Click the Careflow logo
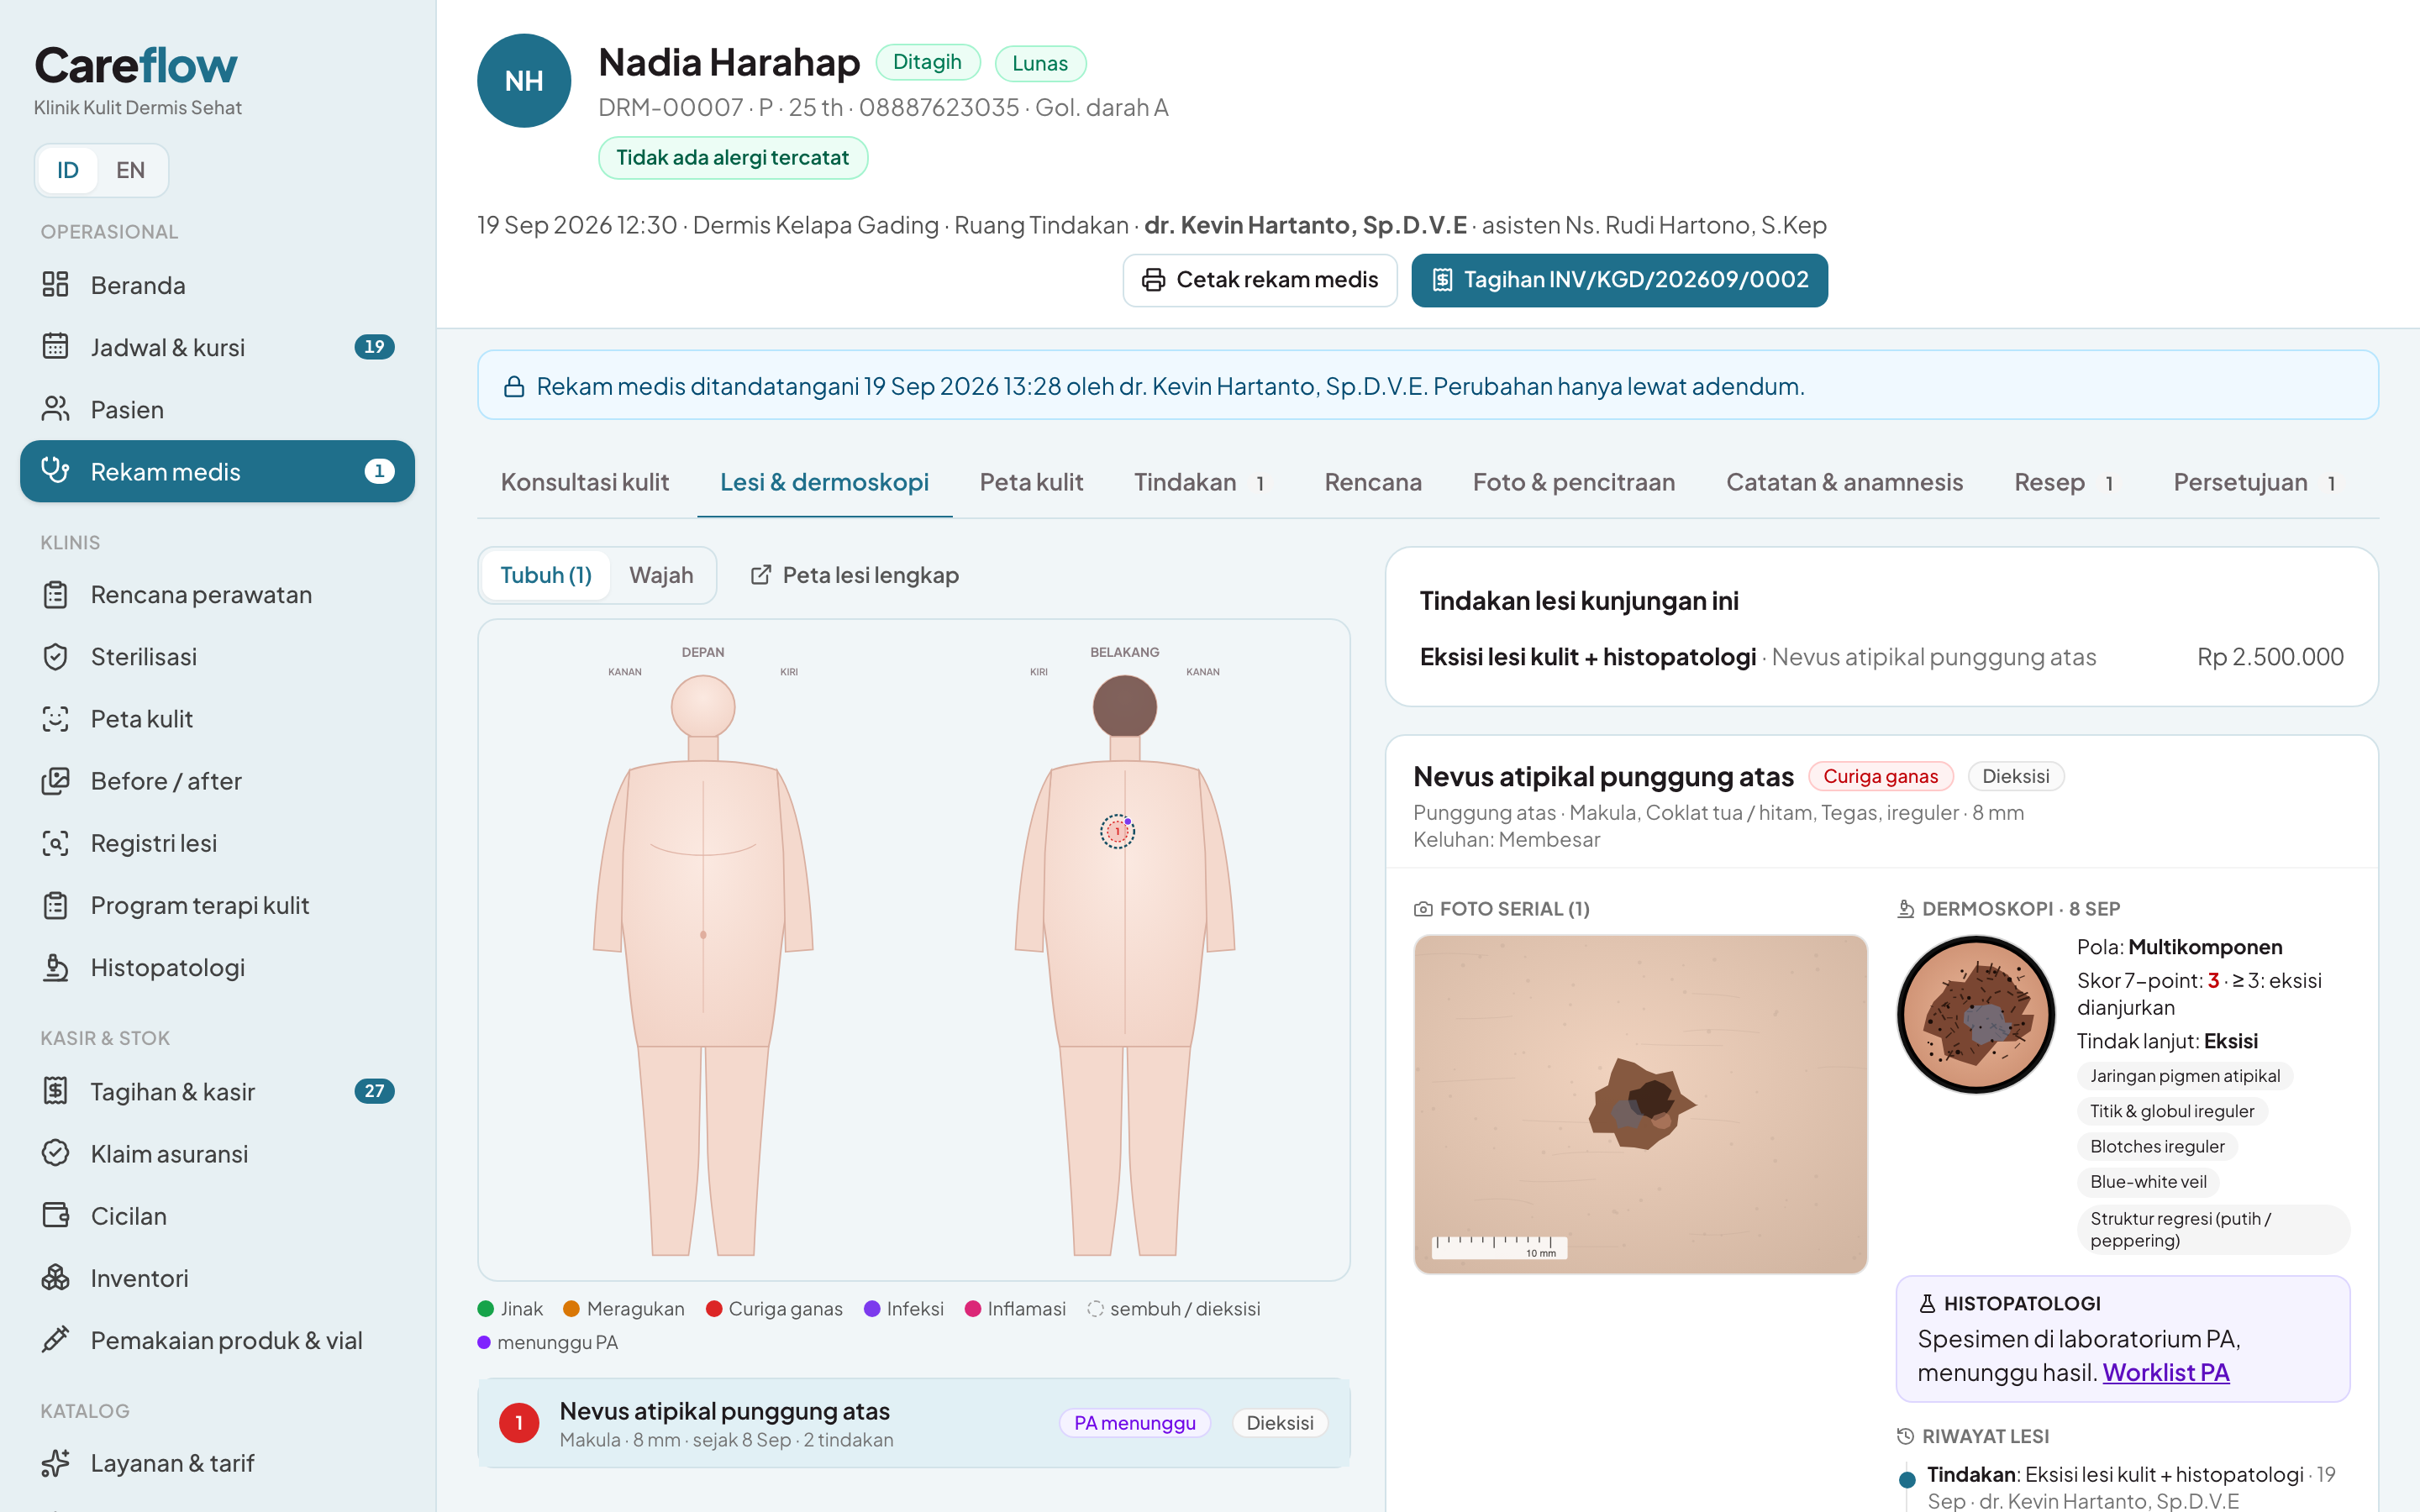 pos(136,66)
